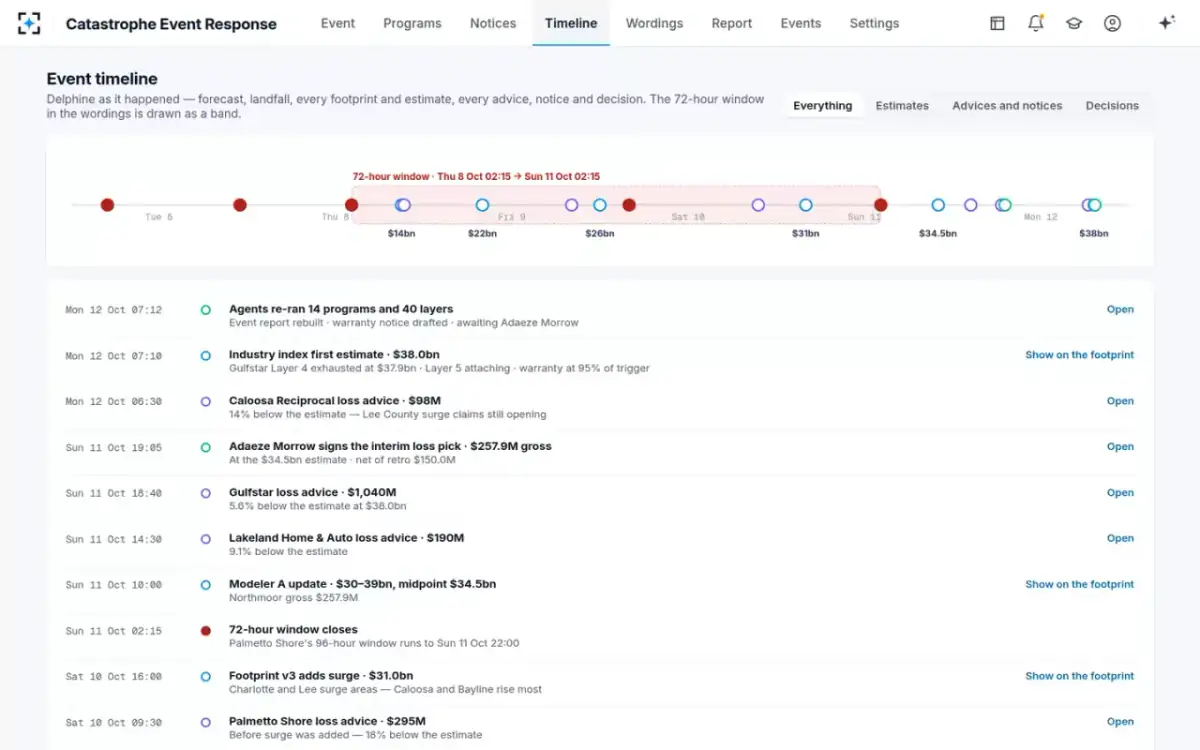Select the Timeline tab

pos(571,23)
